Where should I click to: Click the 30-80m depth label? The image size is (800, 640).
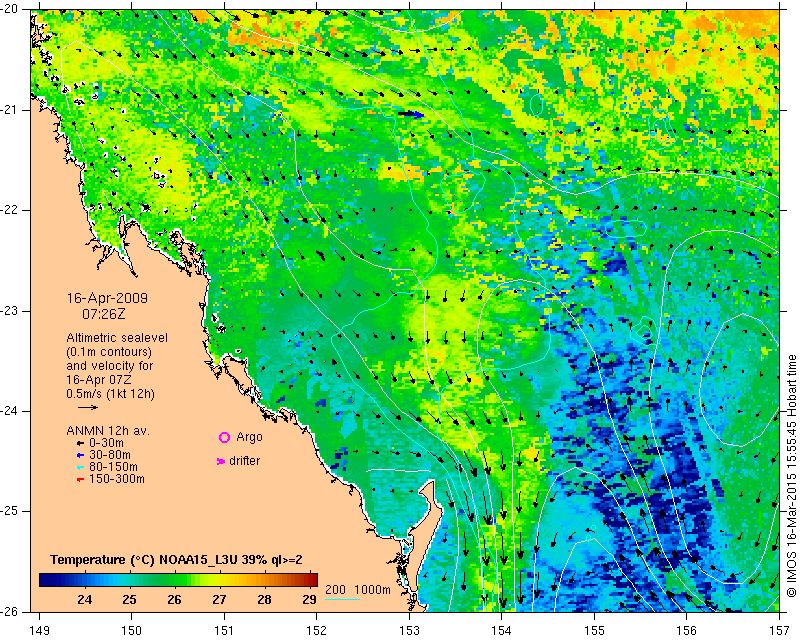(110, 455)
